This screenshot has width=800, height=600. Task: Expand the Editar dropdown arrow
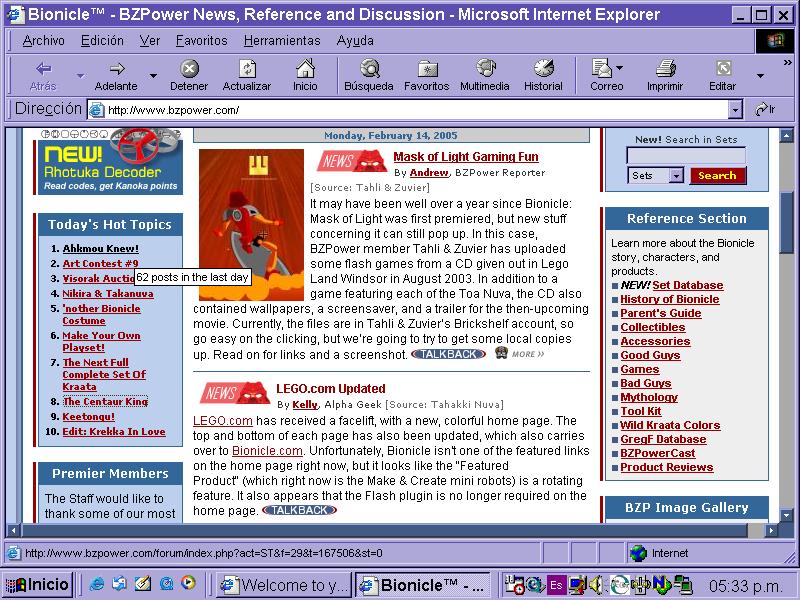(x=760, y=76)
